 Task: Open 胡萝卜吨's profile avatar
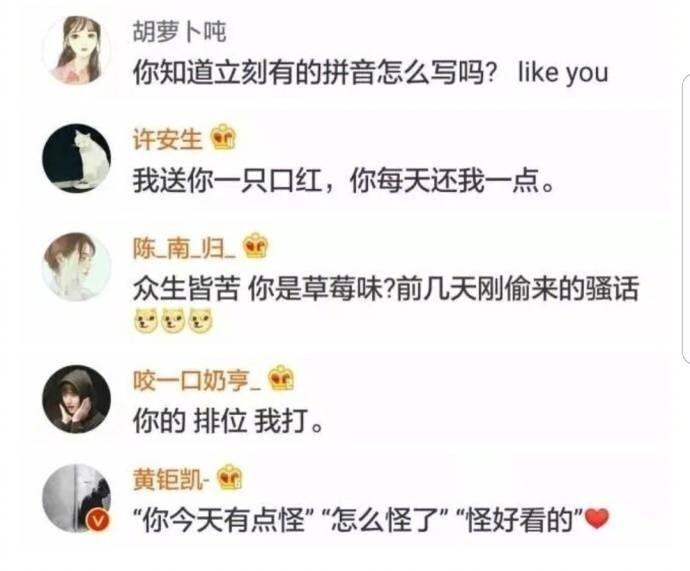point(77,50)
